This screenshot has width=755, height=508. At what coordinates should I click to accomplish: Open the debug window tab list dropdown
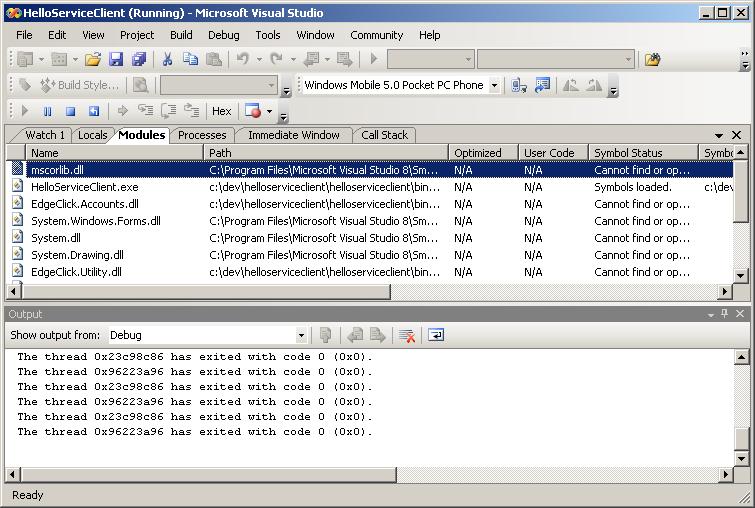pyautogui.click(x=719, y=135)
